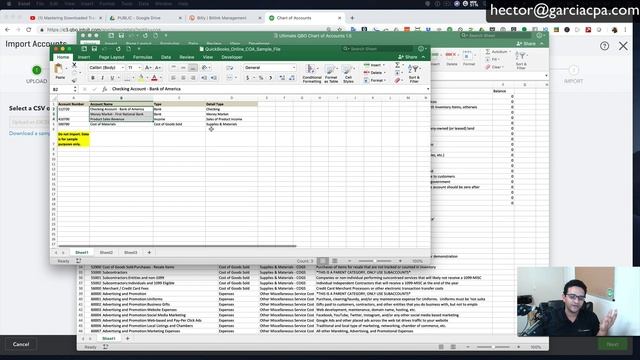
Task: Switch to the Sheet2 tab in front window
Action: pos(106,253)
